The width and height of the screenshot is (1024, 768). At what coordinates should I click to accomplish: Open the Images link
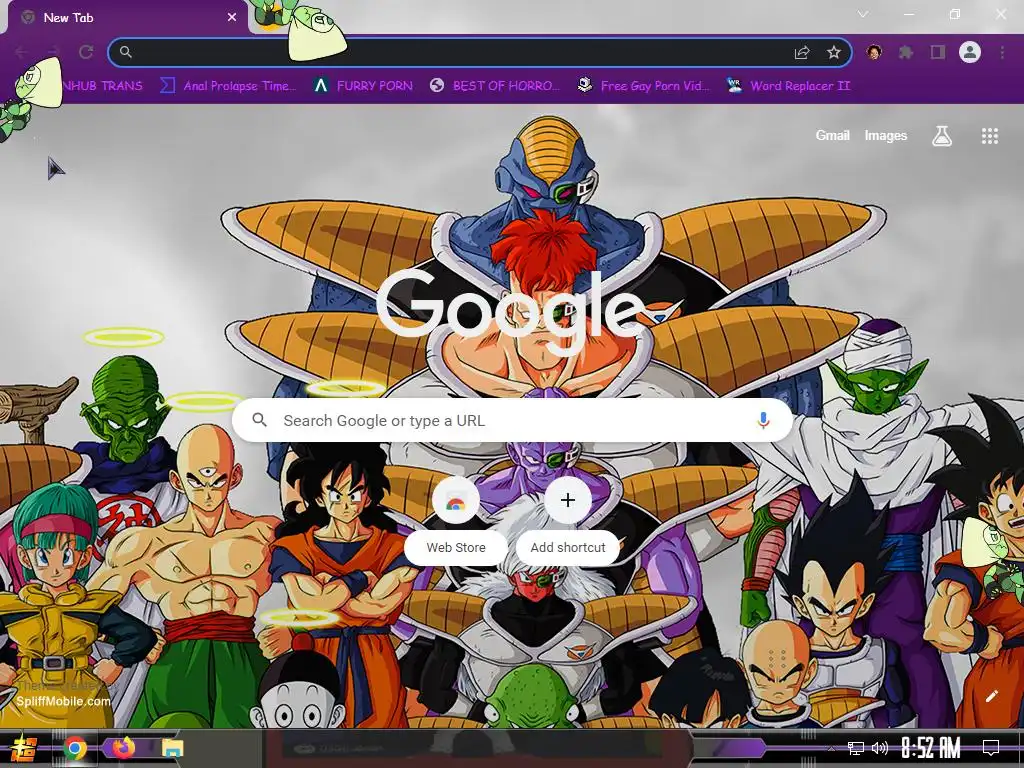point(886,135)
